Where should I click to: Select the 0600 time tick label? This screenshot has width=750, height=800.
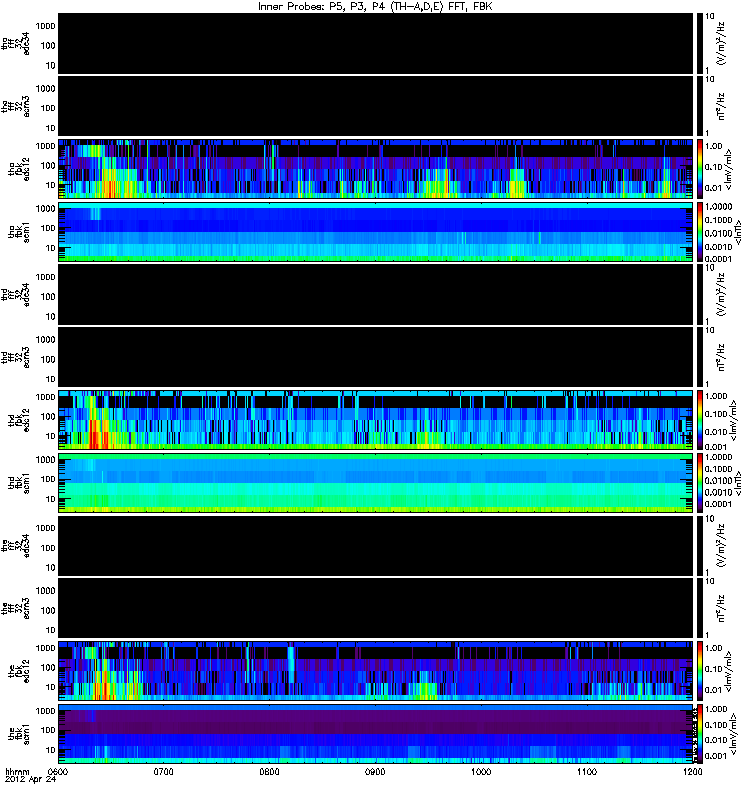57,771
